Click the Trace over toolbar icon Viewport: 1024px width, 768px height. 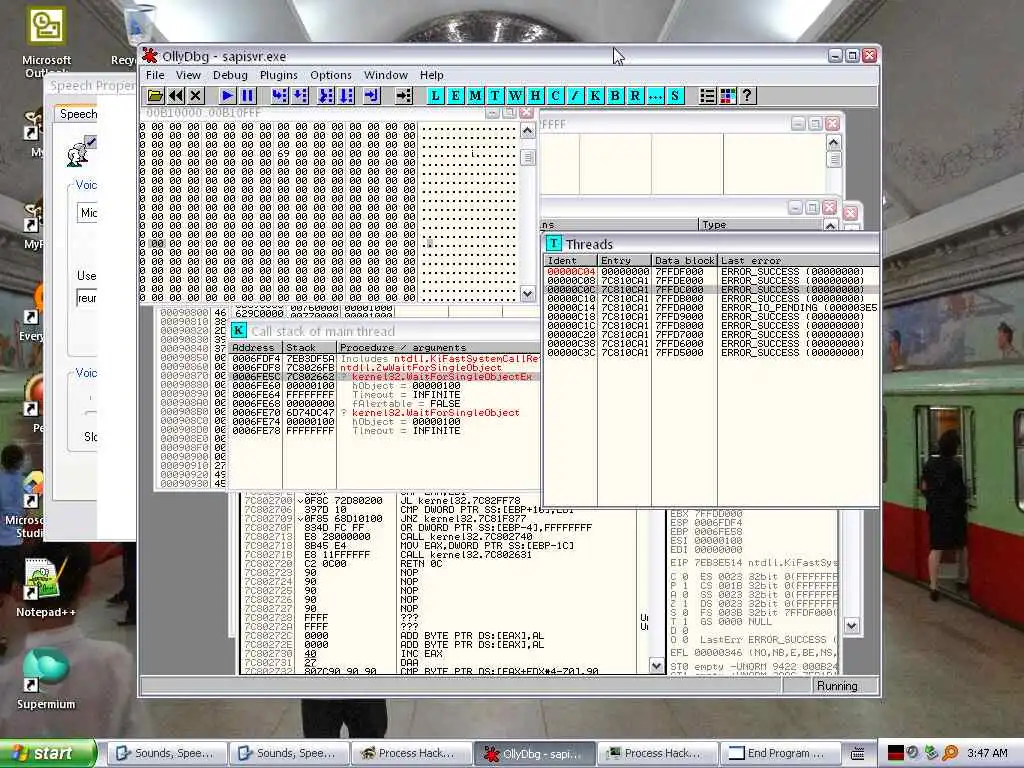(x=346, y=96)
